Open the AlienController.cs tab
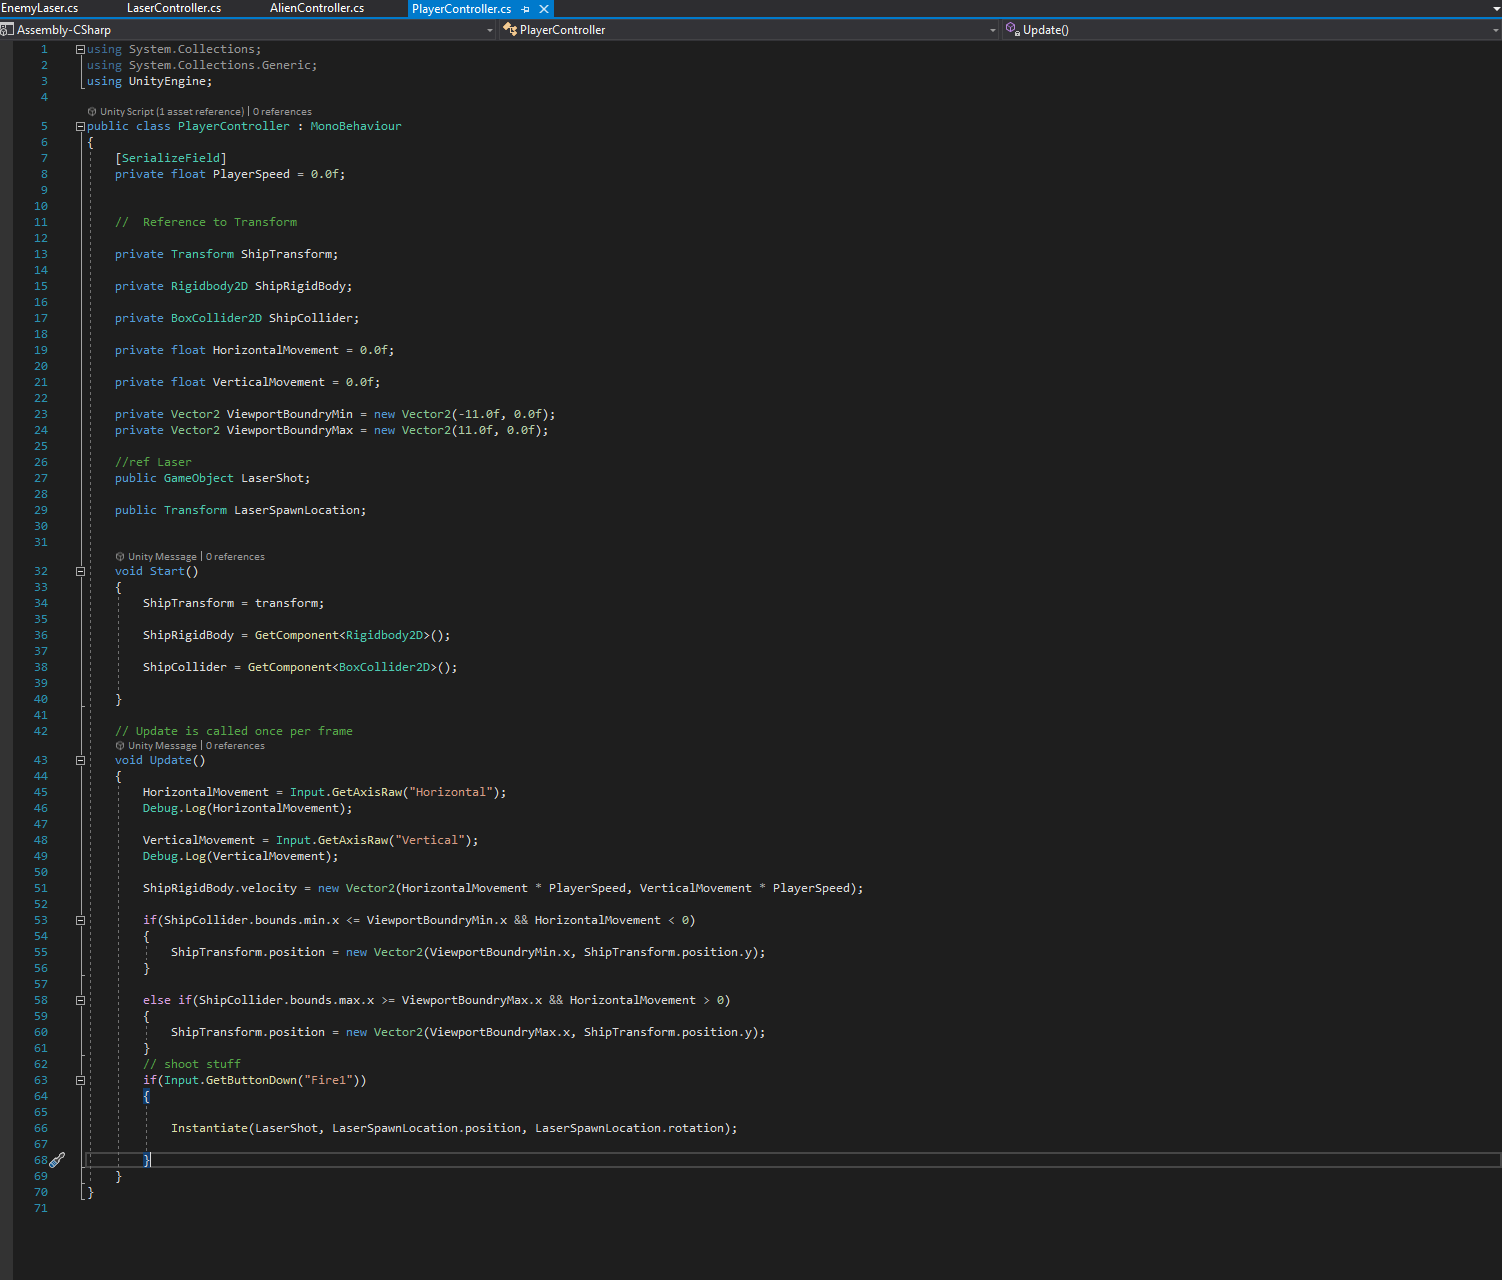 [x=317, y=8]
